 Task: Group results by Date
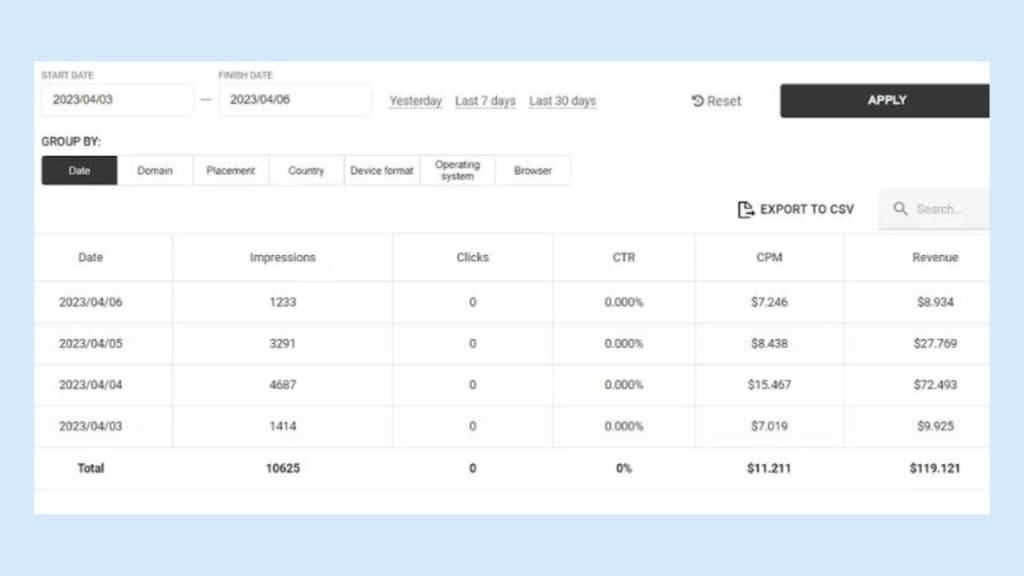point(79,171)
